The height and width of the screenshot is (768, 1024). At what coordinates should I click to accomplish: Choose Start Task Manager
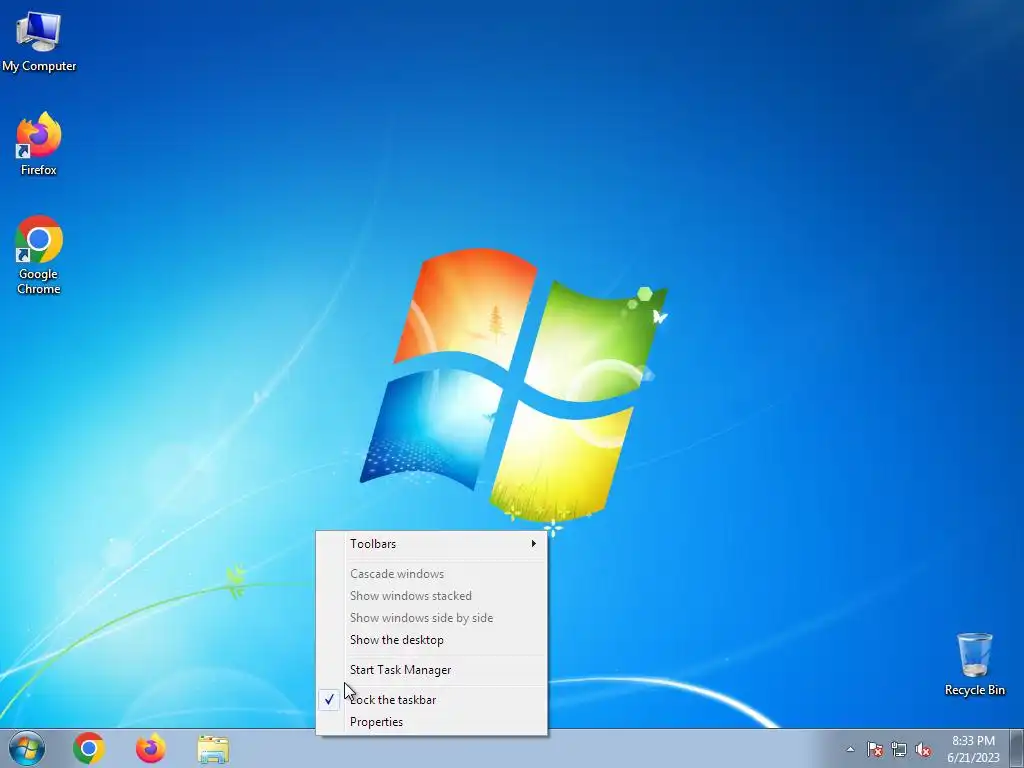click(432, 669)
